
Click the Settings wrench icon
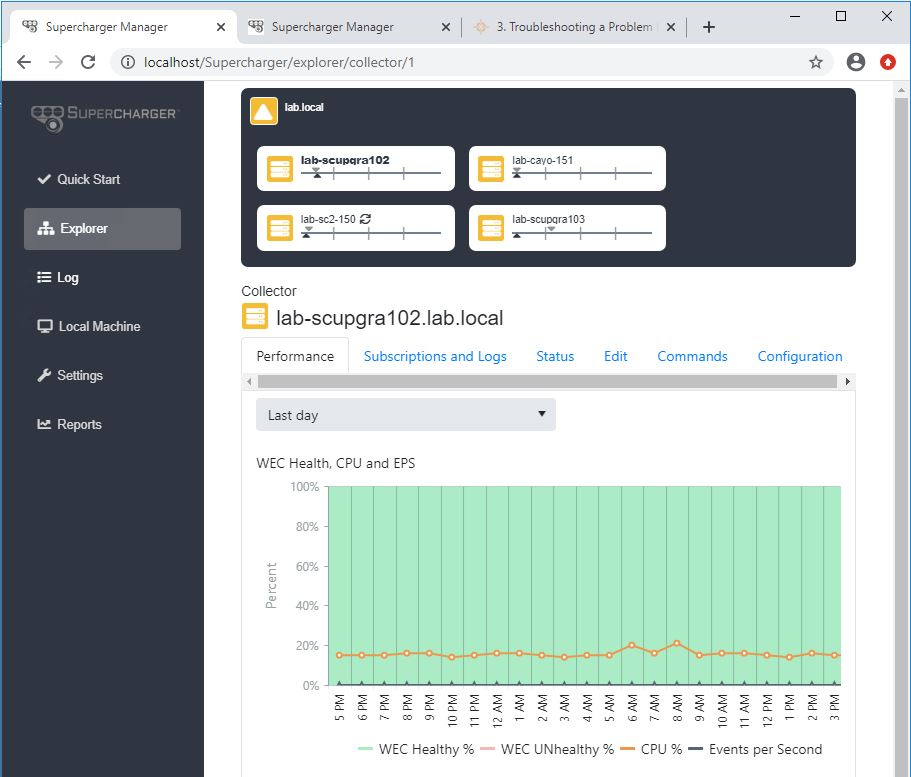(44, 375)
